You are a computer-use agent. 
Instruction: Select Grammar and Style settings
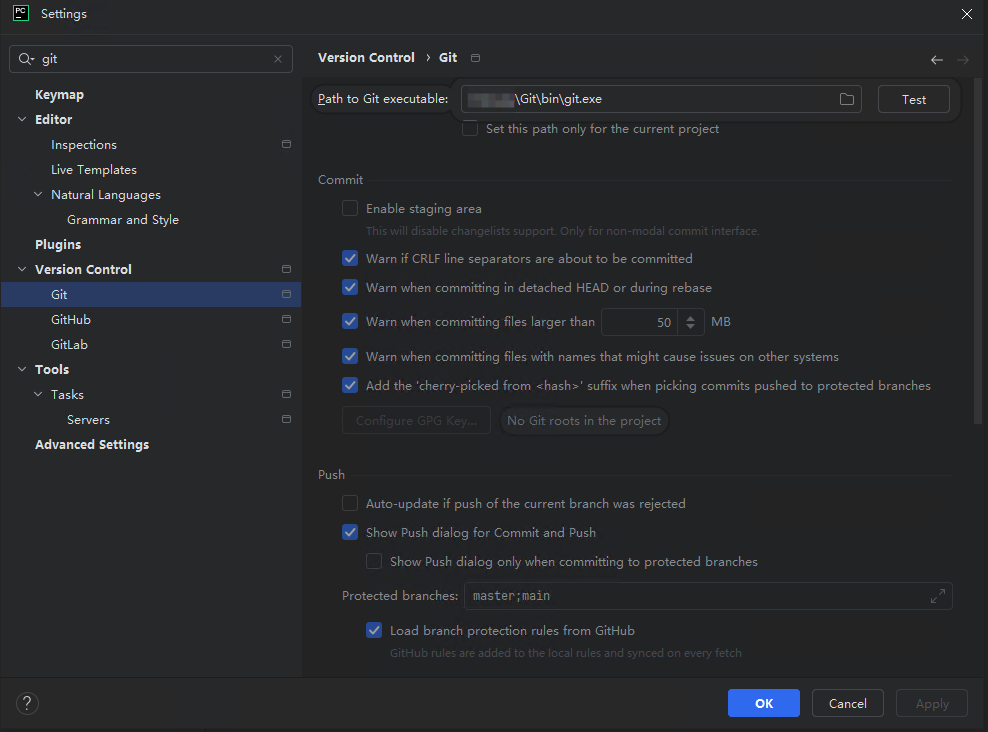click(x=123, y=220)
